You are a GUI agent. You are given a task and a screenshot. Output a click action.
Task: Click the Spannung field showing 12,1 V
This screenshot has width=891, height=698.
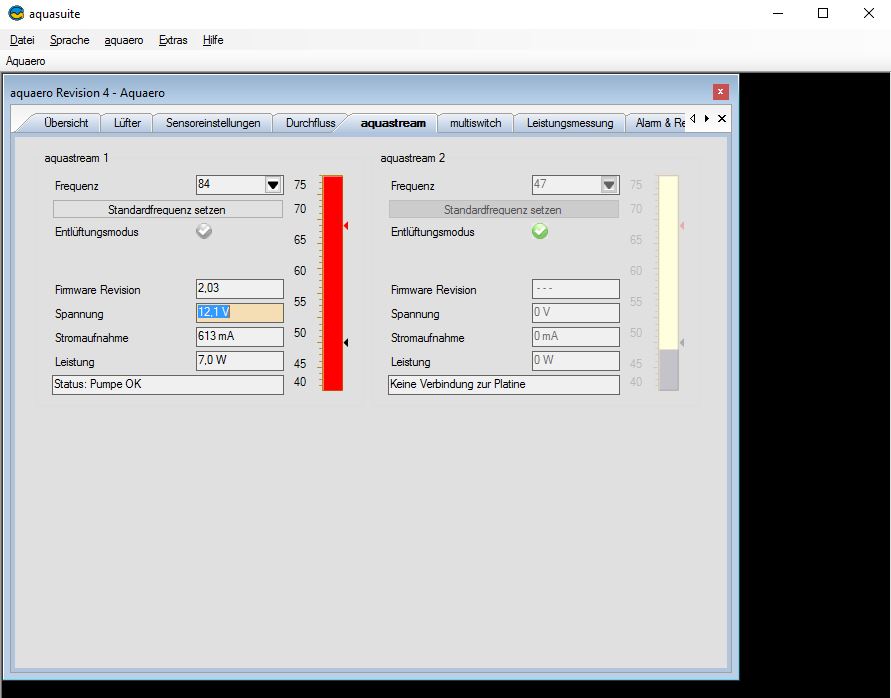[x=240, y=313]
